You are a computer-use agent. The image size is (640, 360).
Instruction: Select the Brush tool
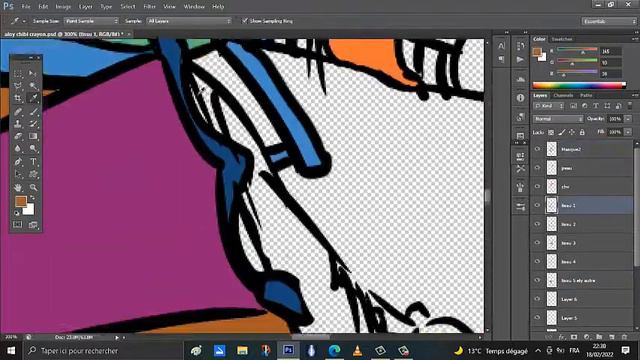[33, 111]
